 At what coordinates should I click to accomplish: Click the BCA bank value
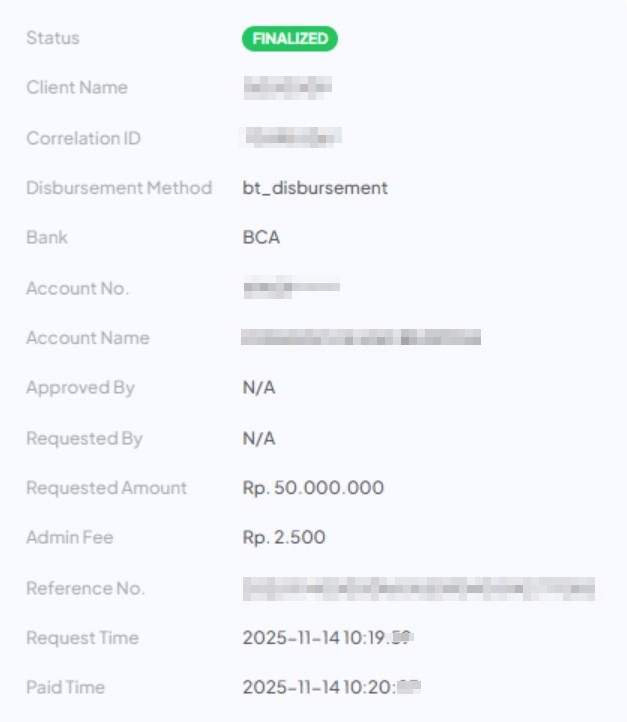pos(261,238)
